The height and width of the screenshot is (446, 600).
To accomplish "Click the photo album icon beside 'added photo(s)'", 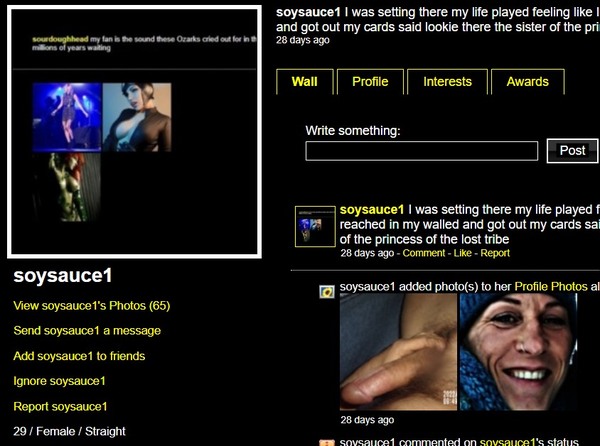I will (327, 292).
